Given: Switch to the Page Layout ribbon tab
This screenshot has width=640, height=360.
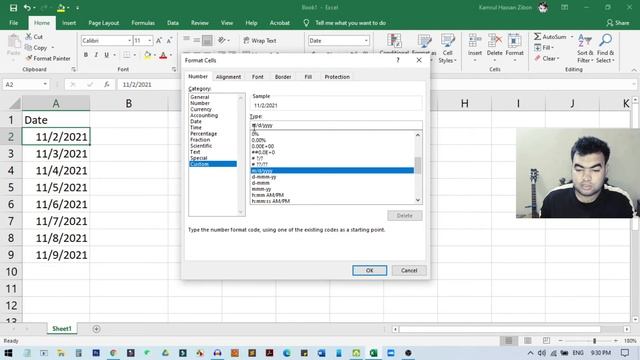Looking at the screenshot, I should (104, 23).
